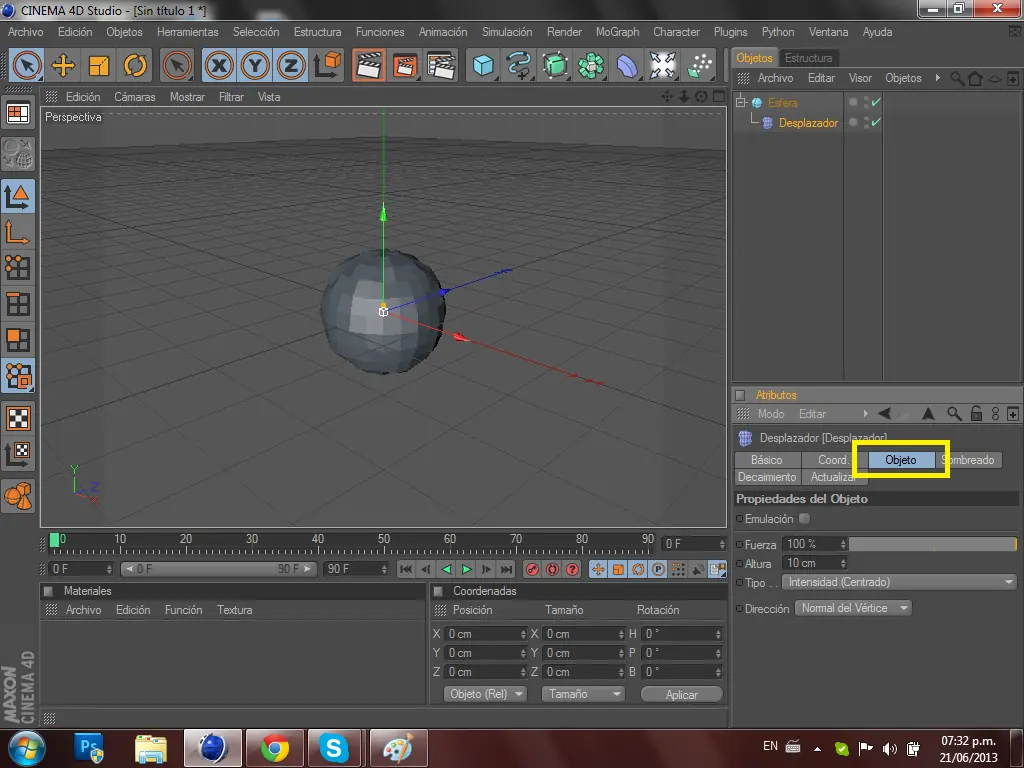Open Photoshop from the taskbar
This screenshot has height=768, width=1024.
coord(89,748)
